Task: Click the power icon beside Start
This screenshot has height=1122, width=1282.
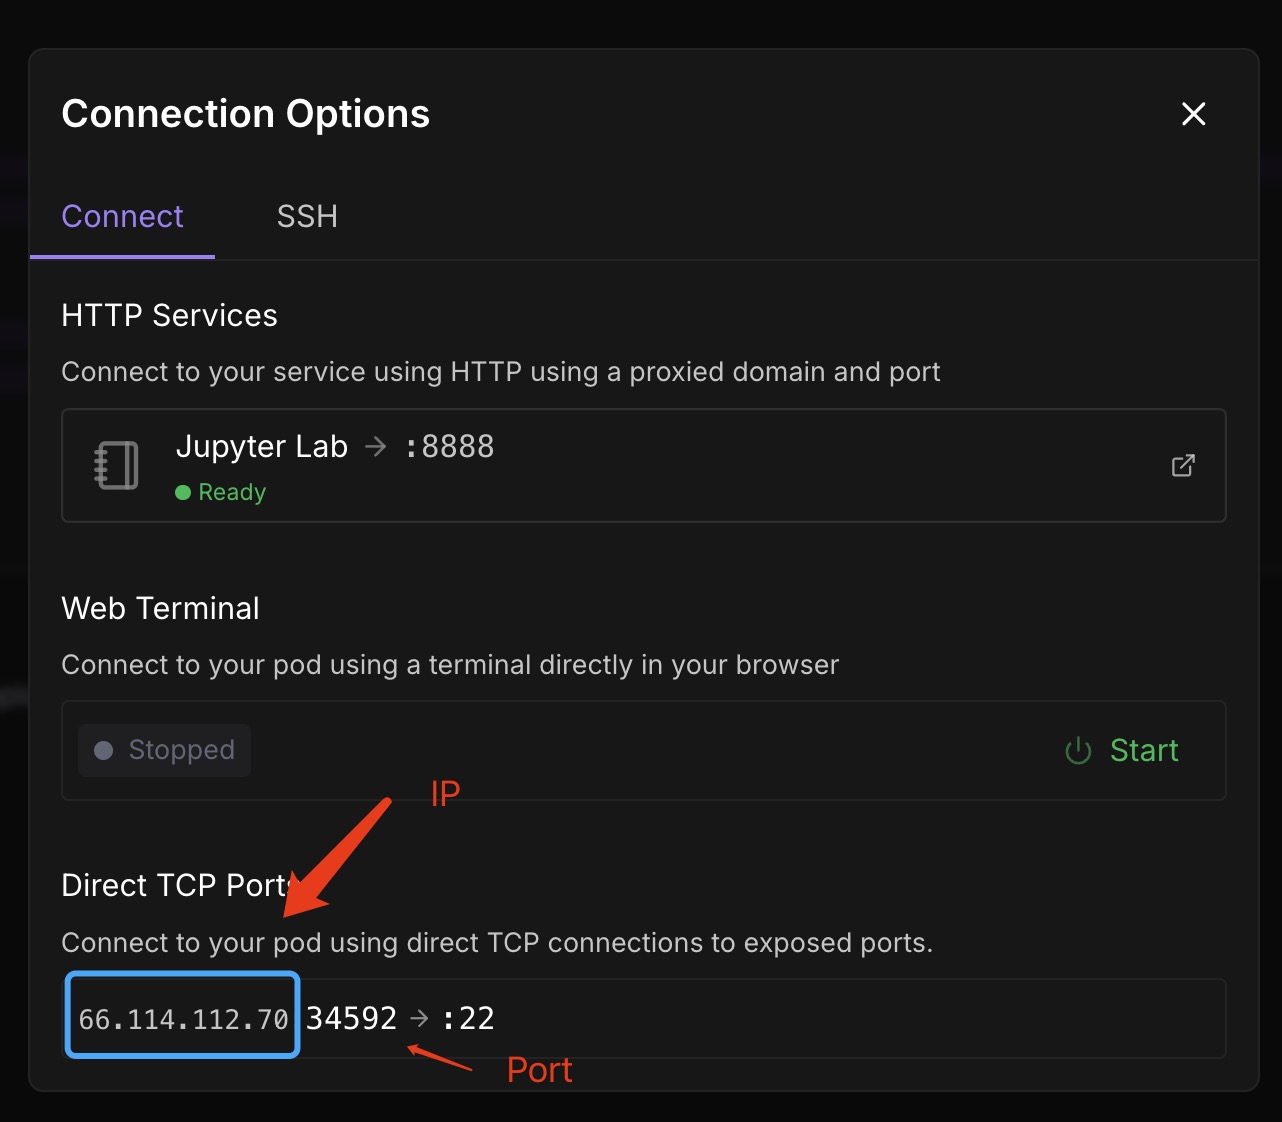Action: pos(1078,751)
